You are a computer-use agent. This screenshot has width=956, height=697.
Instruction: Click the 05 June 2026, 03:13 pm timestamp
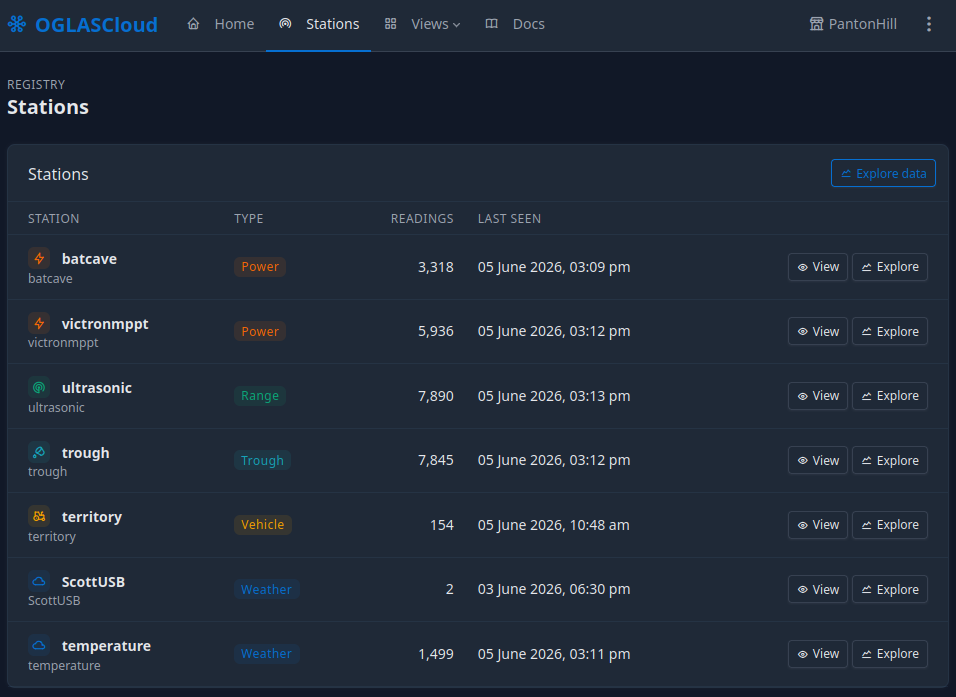pos(554,396)
